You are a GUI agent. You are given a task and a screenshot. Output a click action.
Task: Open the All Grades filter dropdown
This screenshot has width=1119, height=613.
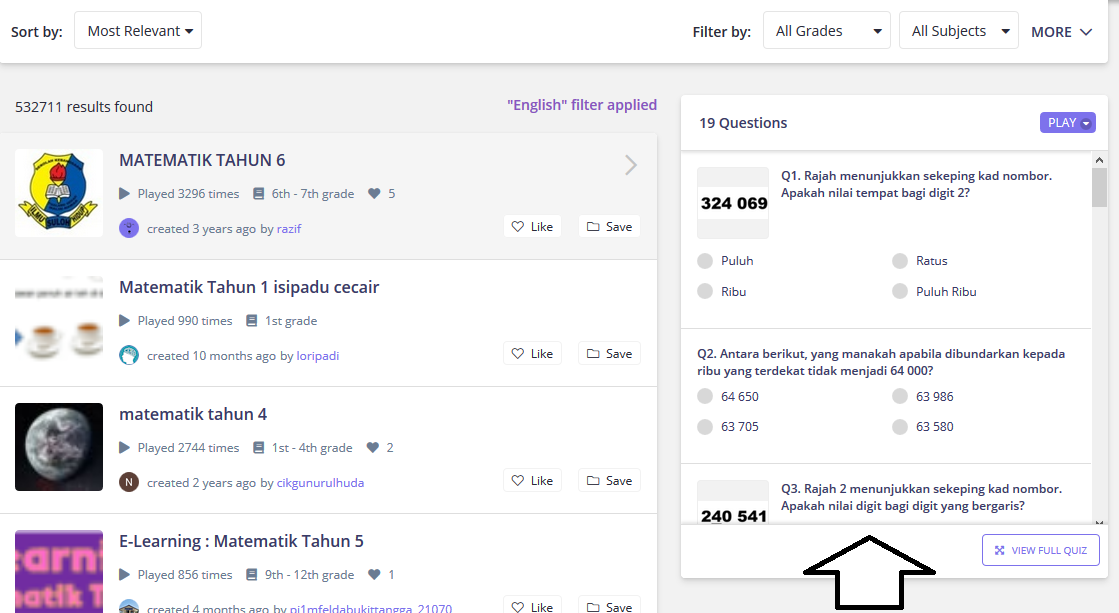click(826, 31)
